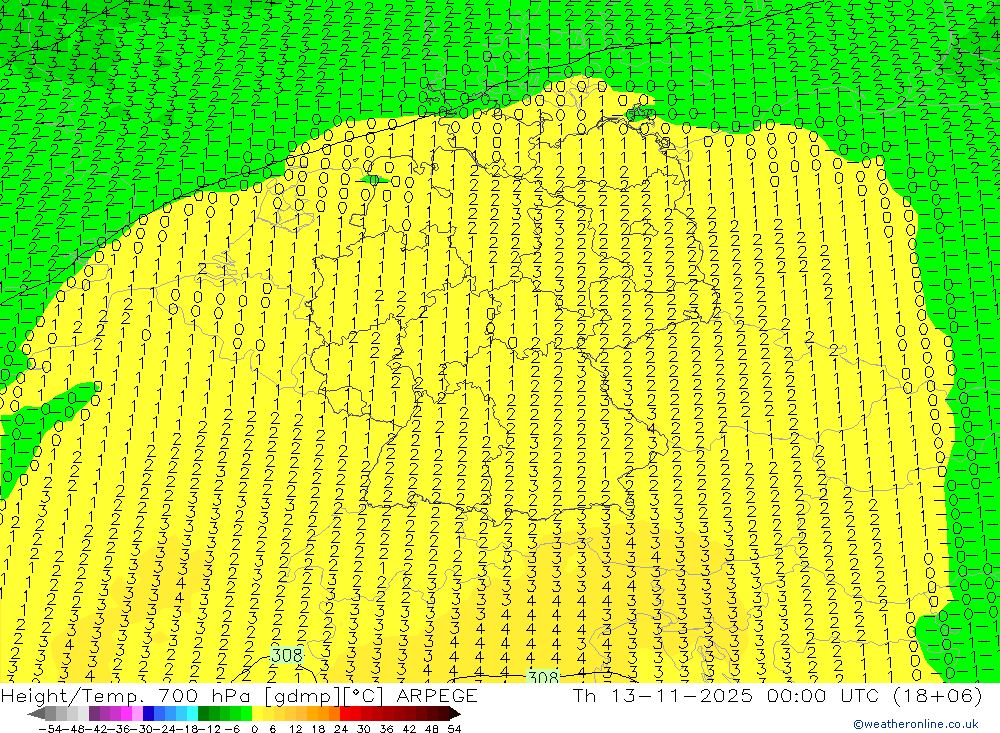Viewport: 1000px width, 733px height.
Task: Click the orange legend swatch above 18
Action: pyautogui.click(x=323, y=713)
